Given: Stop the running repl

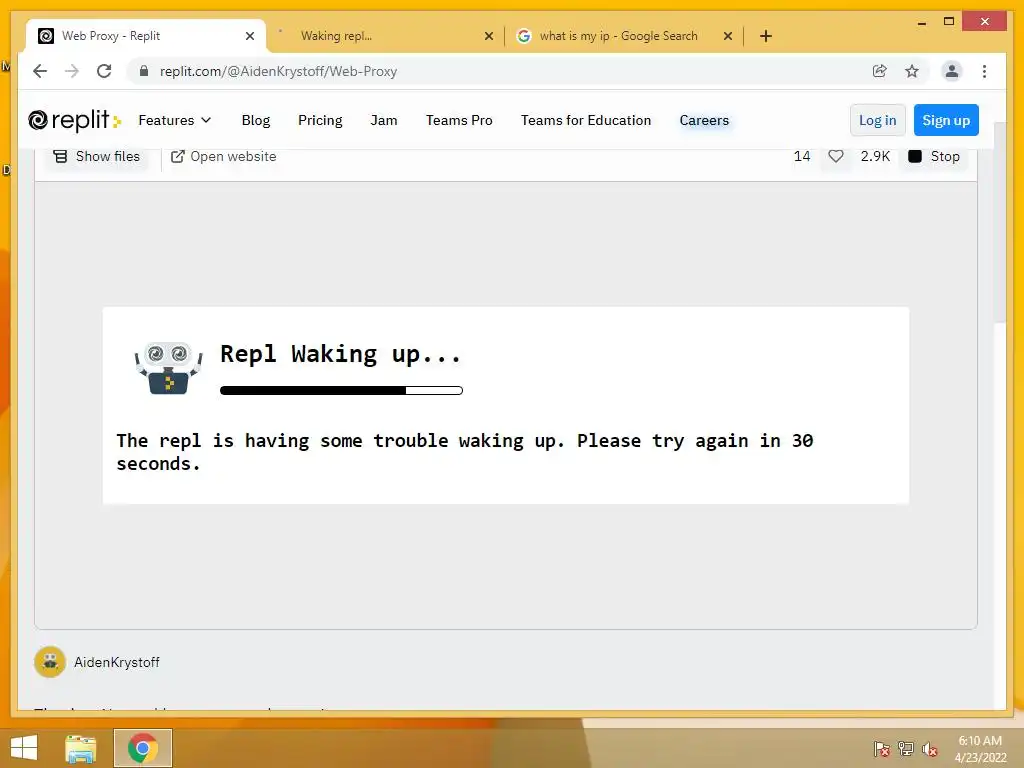Looking at the screenshot, I should [x=934, y=156].
